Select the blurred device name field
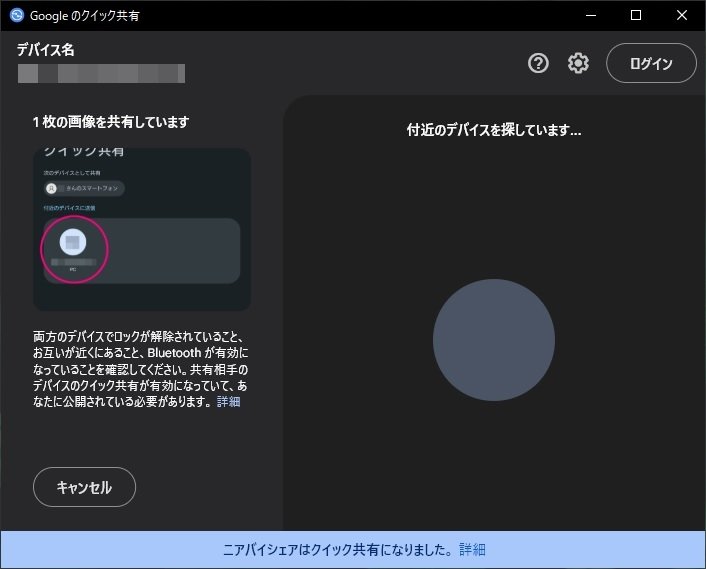The width and height of the screenshot is (706, 569). click(x=101, y=73)
